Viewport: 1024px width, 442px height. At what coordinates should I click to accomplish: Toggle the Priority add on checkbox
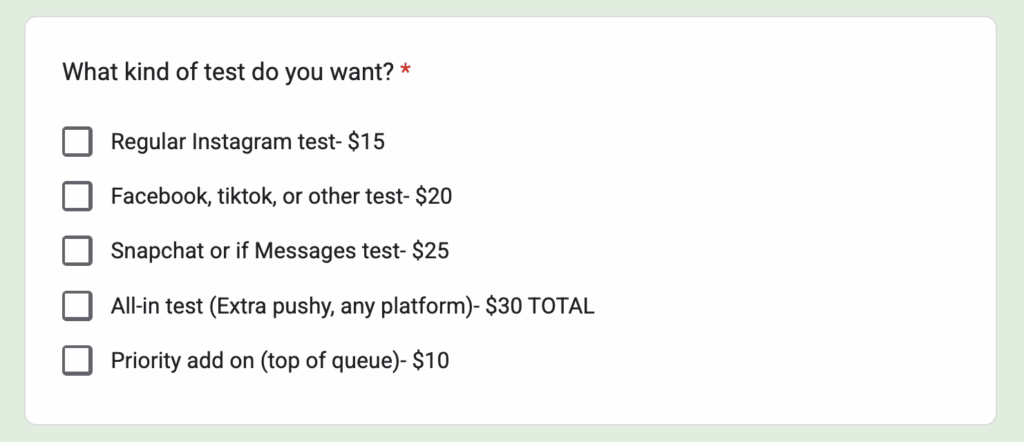77,360
